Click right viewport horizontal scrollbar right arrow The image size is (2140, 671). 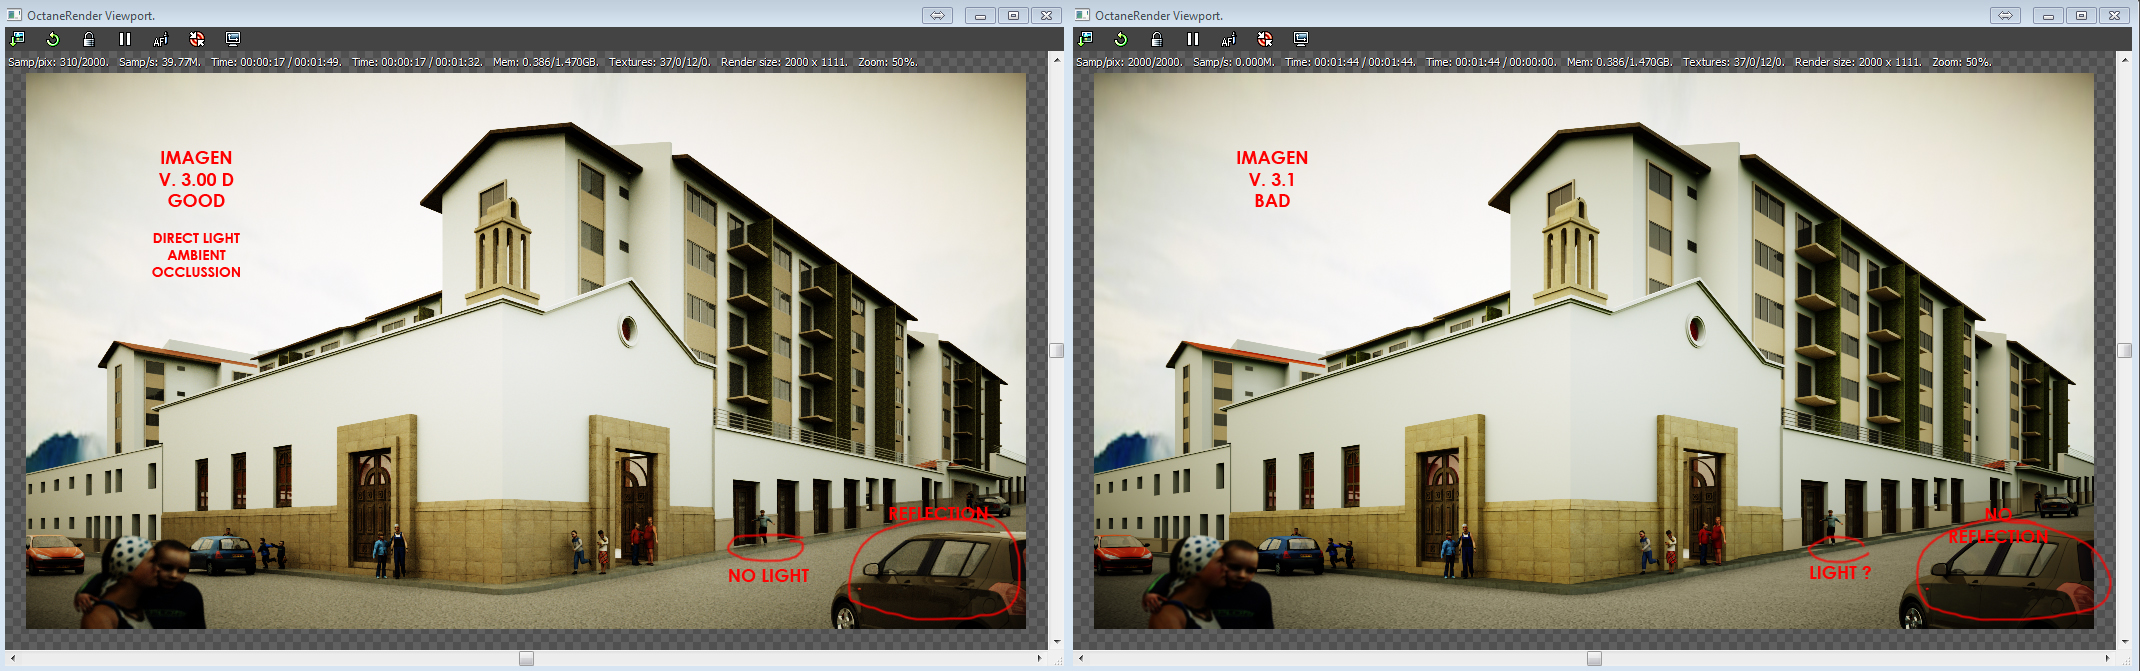click(x=2108, y=658)
